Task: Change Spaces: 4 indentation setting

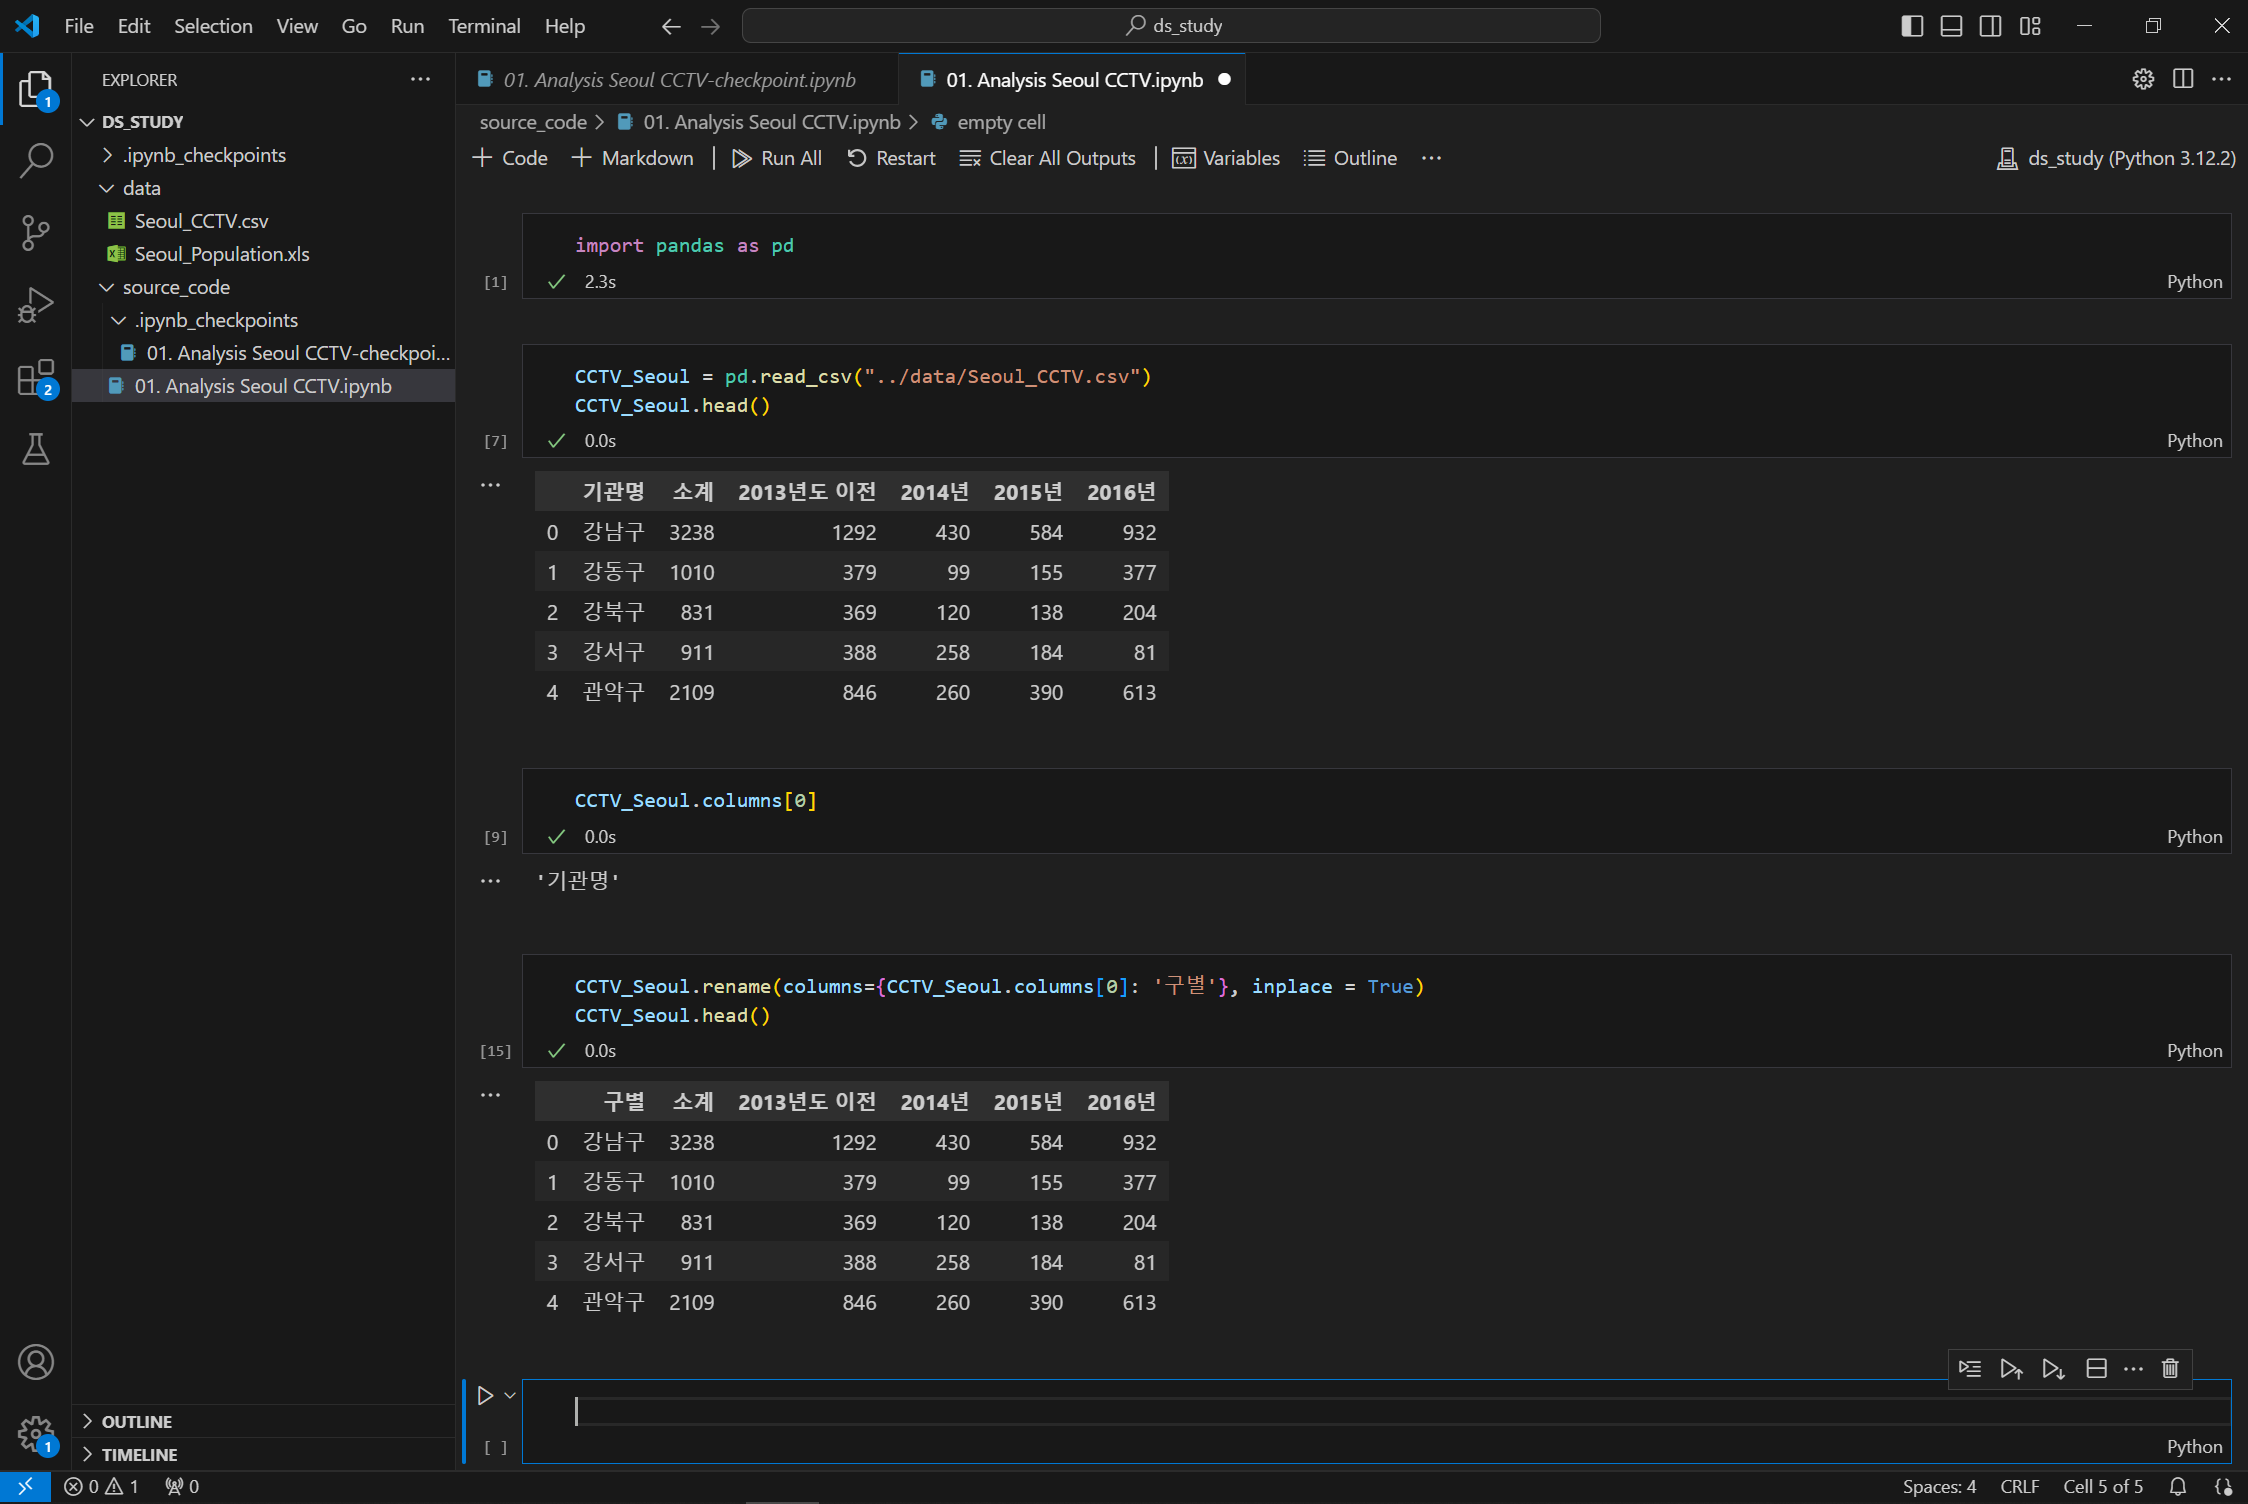Action: coord(1939,1487)
